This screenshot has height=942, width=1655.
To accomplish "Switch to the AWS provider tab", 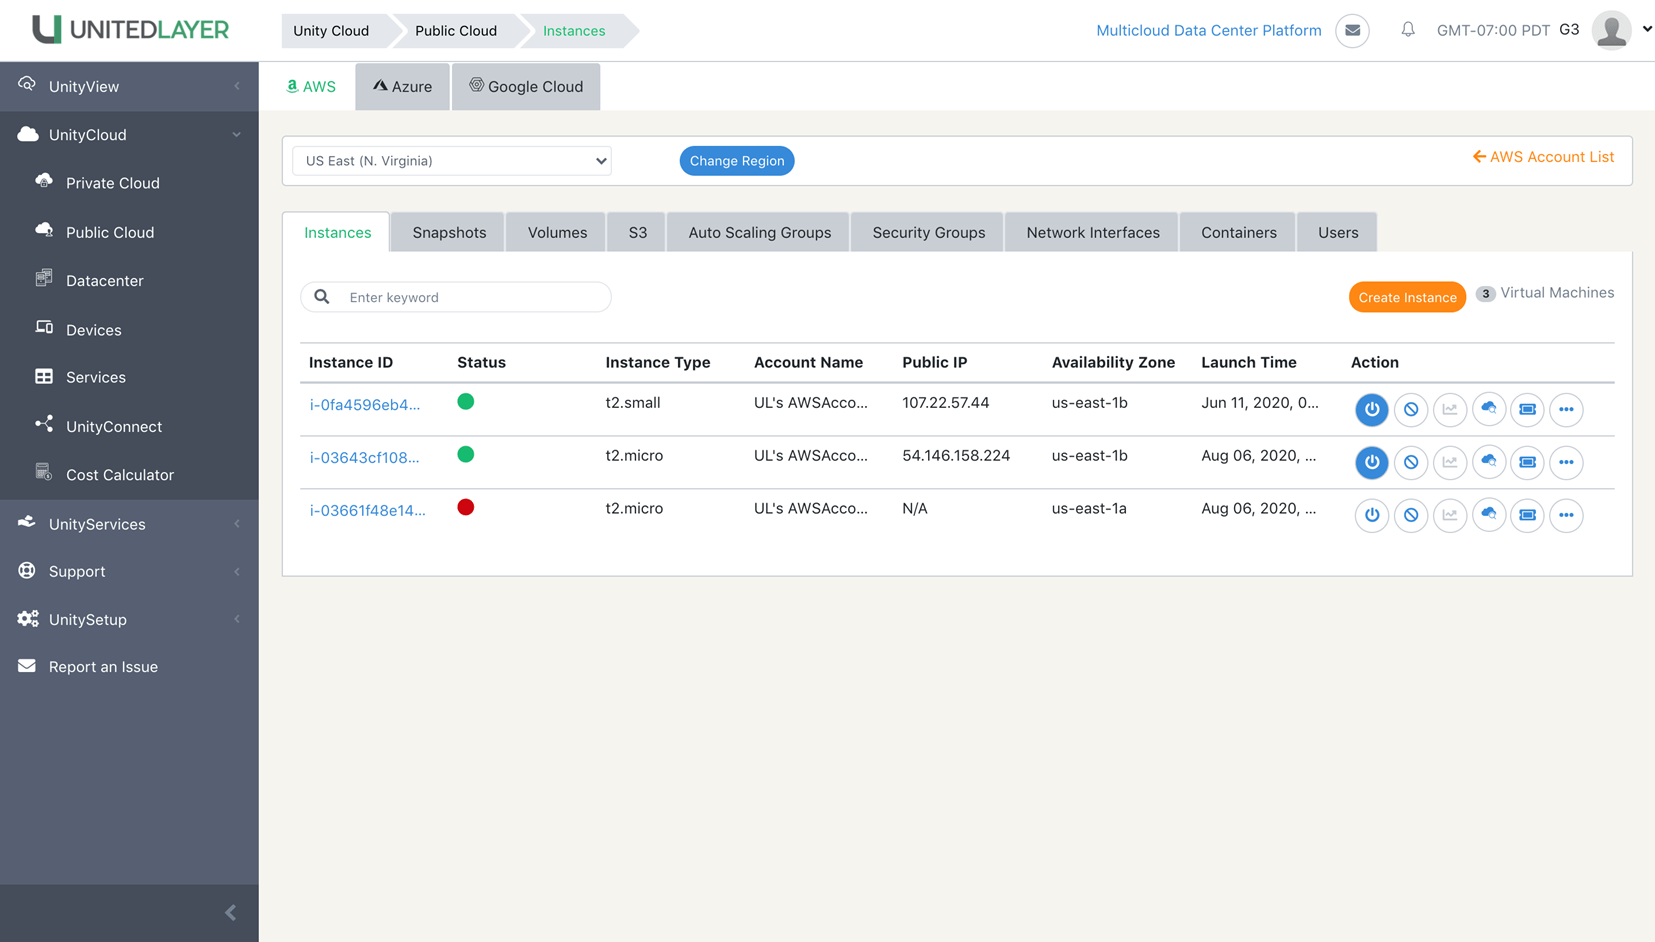I will pos(311,87).
